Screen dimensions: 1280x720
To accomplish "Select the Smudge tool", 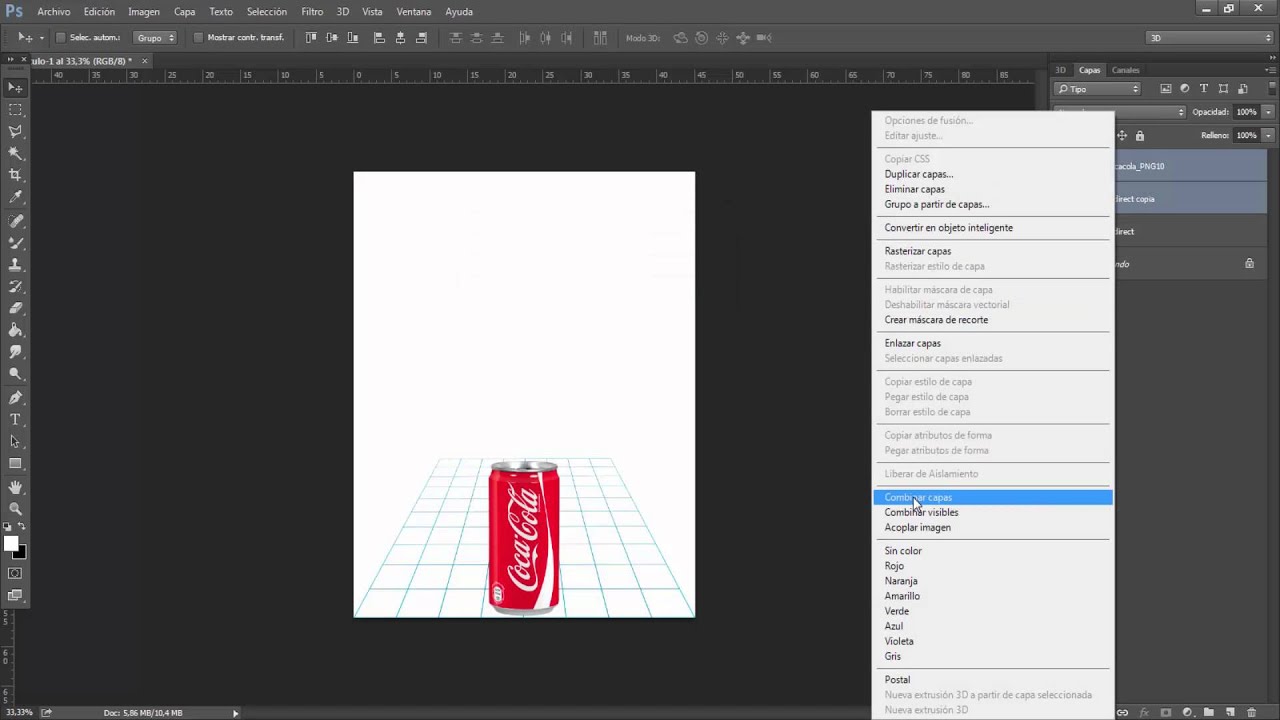I will [15, 352].
